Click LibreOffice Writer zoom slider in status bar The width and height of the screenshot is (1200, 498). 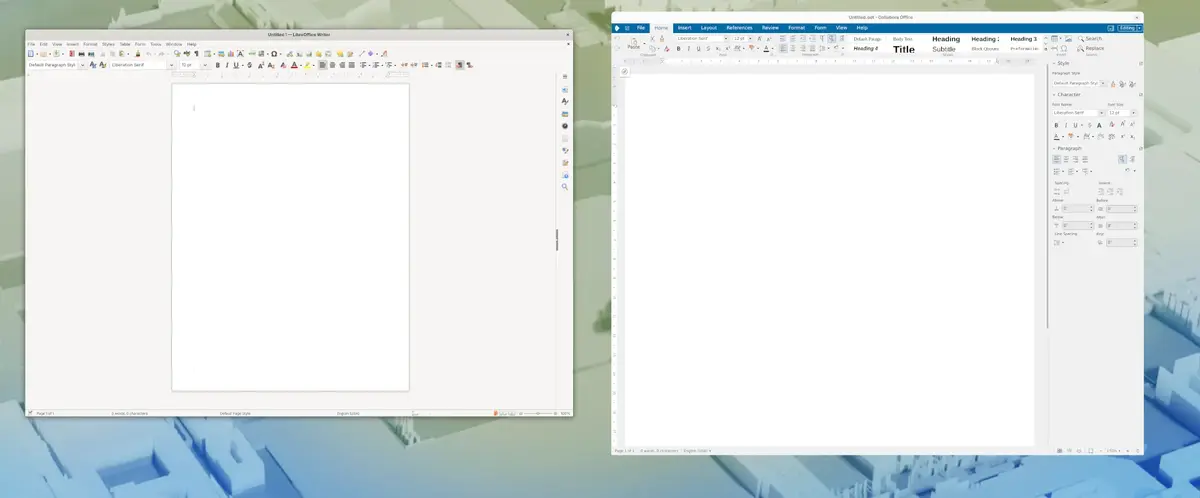[539, 413]
